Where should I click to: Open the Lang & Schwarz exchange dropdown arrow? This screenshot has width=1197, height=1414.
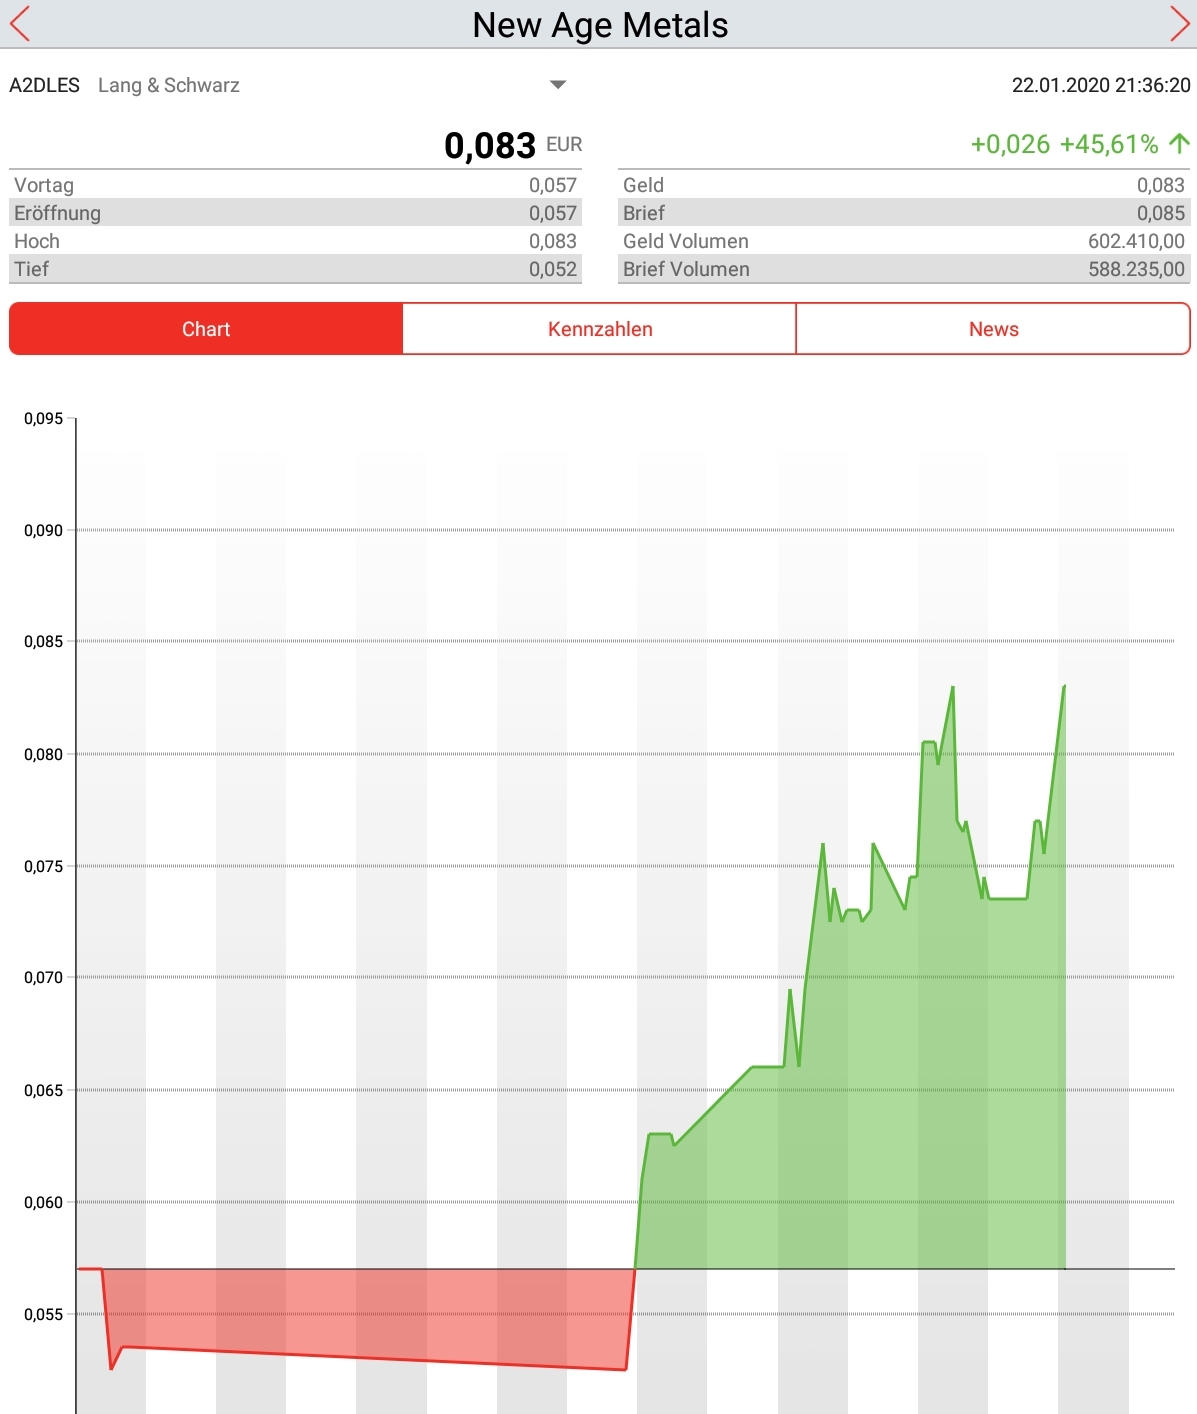point(558,85)
